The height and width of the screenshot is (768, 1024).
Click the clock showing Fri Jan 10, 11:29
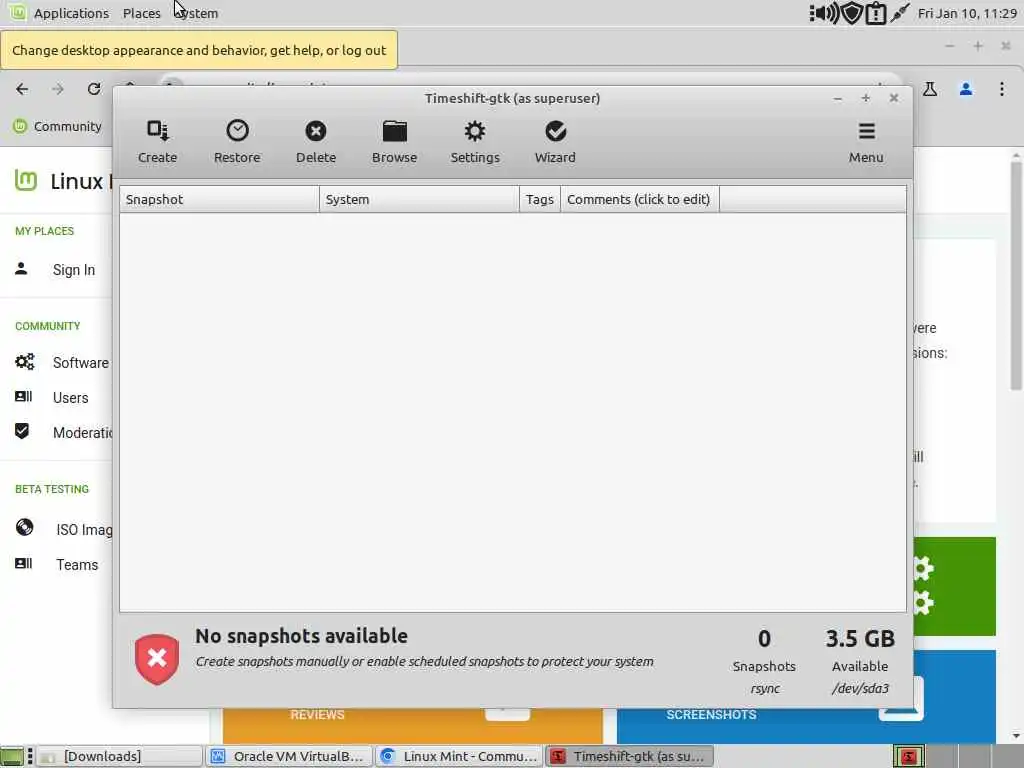pyautogui.click(x=967, y=13)
